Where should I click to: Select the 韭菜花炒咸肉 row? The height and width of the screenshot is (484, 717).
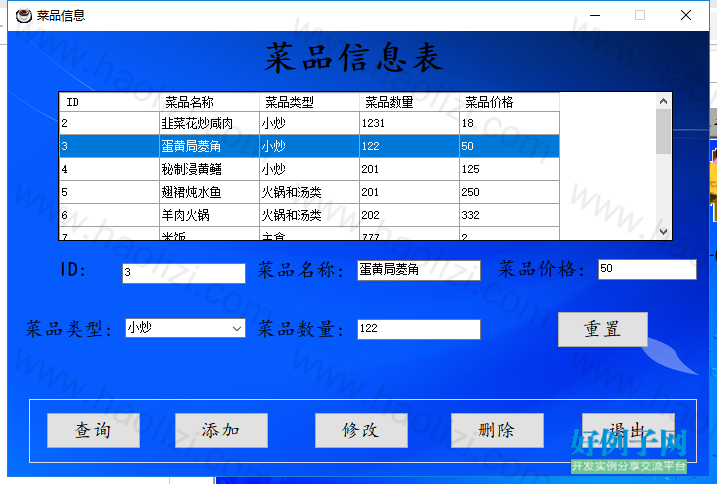(310, 123)
